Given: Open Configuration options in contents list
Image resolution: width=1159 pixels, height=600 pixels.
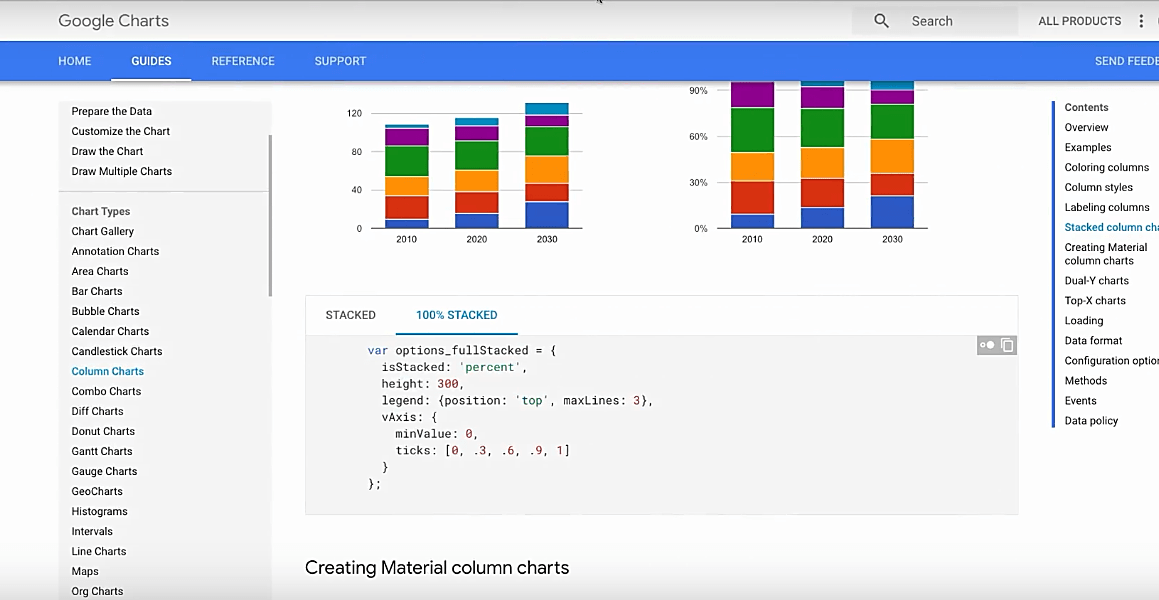Looking at the screenshot, I should click(1110, 361).
